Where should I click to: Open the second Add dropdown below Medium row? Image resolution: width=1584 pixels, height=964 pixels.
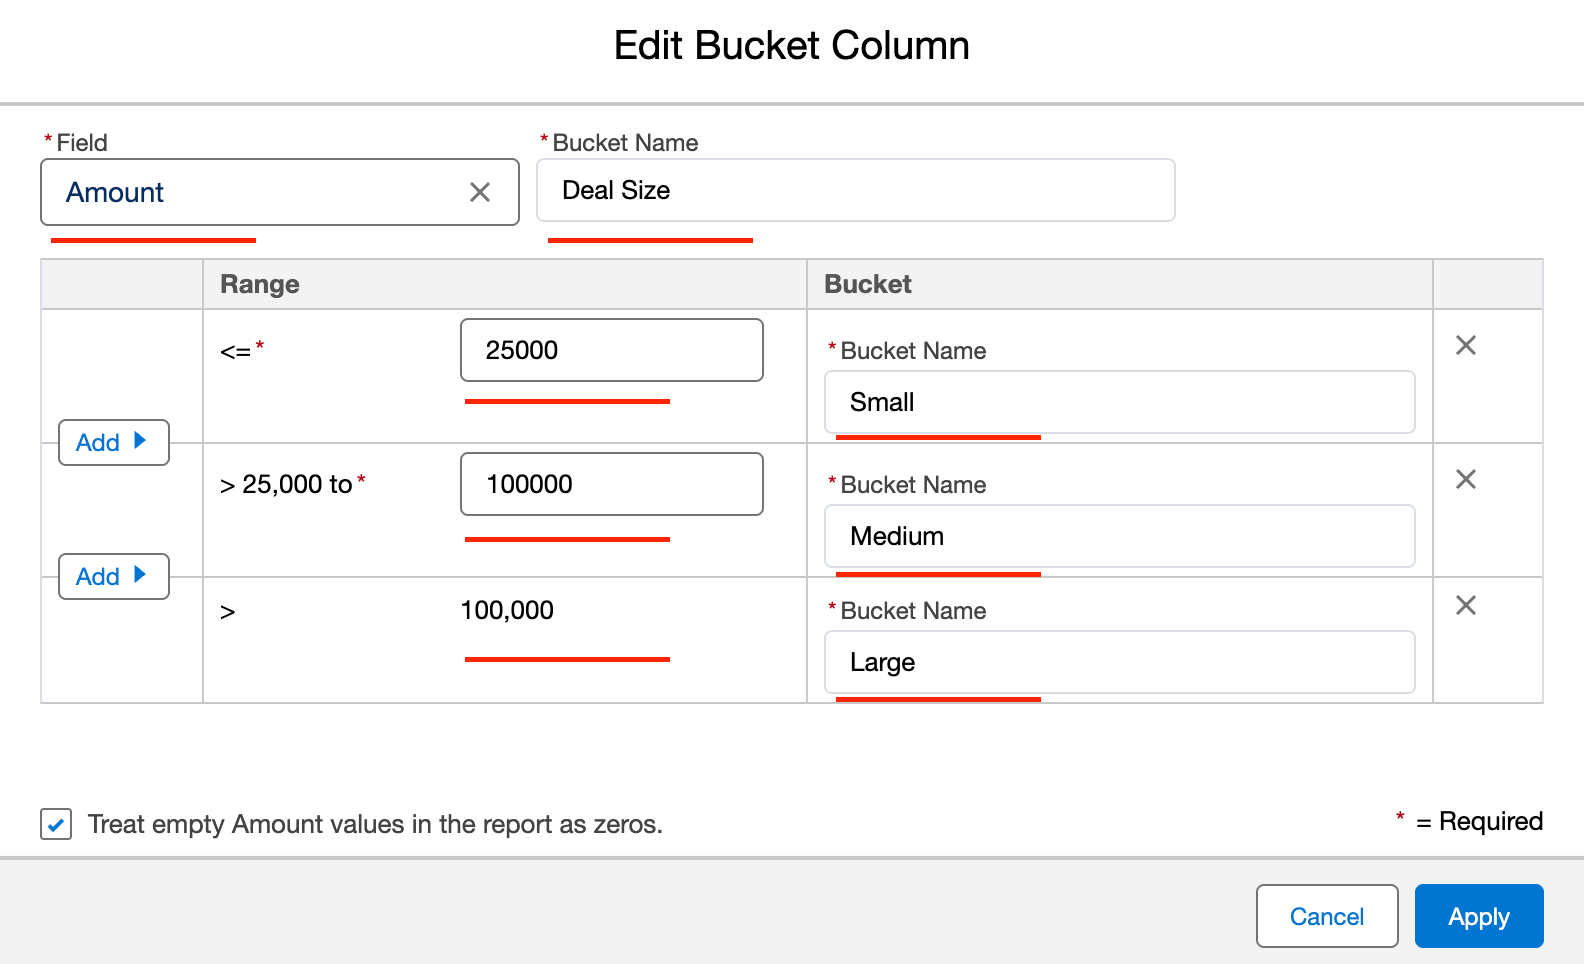click(114, 576)
